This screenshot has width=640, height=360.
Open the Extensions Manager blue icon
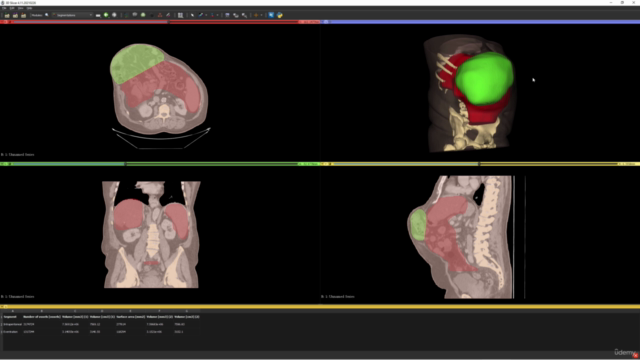pos(271,15)
